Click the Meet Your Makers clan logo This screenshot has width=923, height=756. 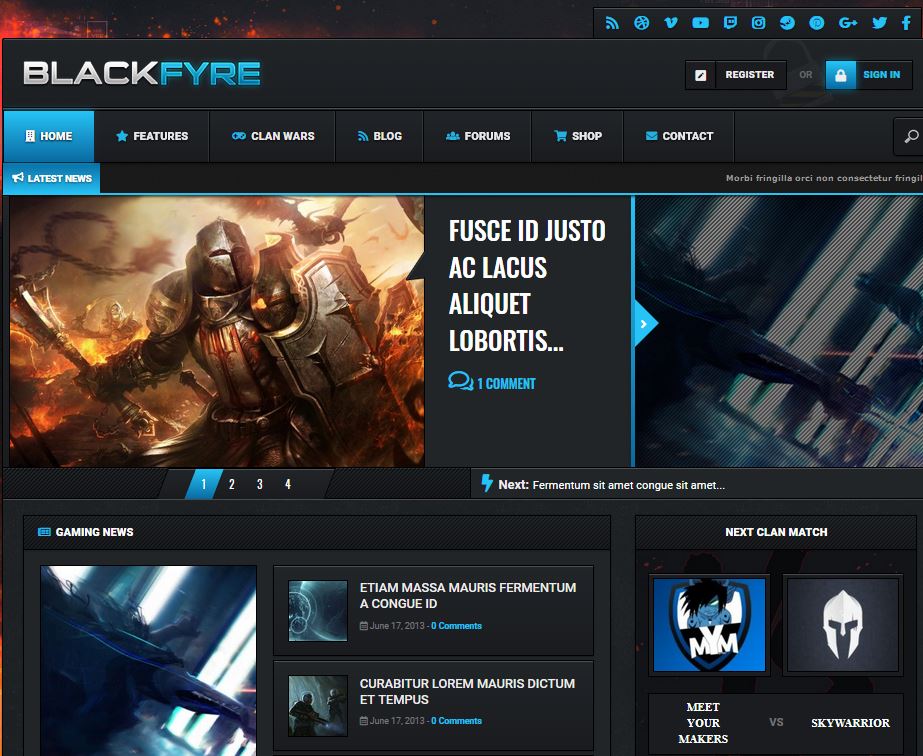(709, 625)
